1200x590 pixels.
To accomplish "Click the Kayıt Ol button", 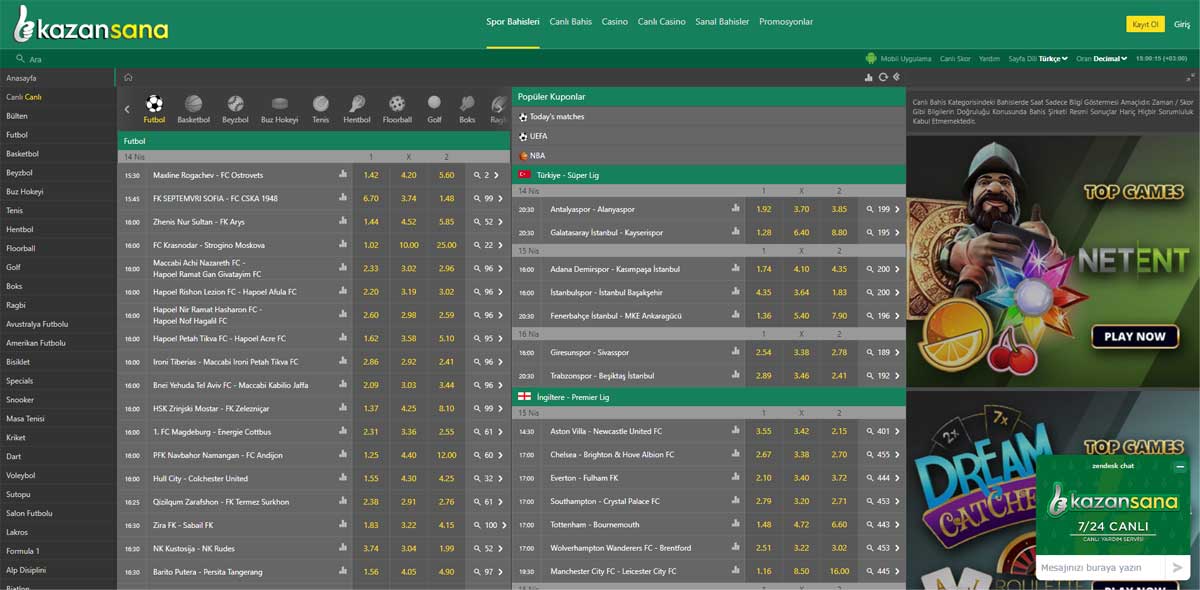I will pyautogui.click(x=1144, y=24).
